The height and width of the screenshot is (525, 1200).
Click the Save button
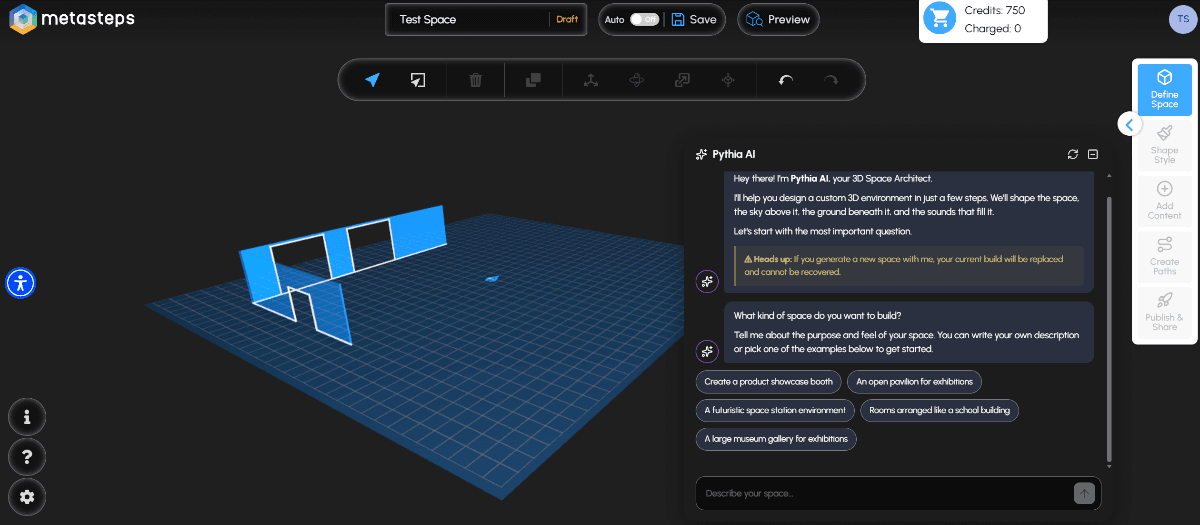pos(694,19)
